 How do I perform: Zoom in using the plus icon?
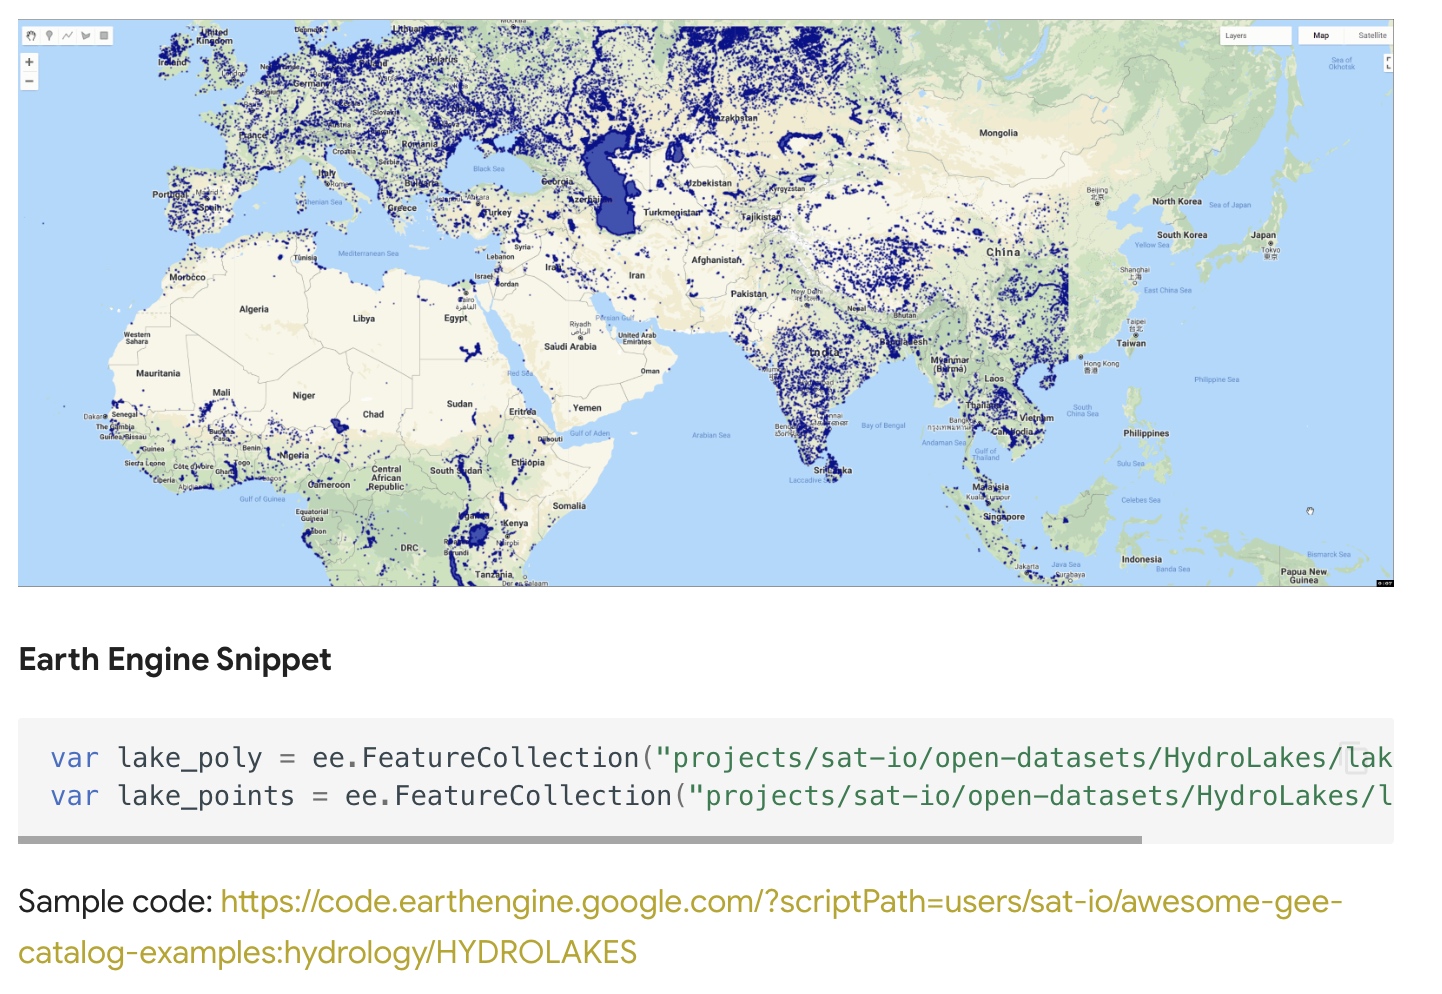[29, 62]
